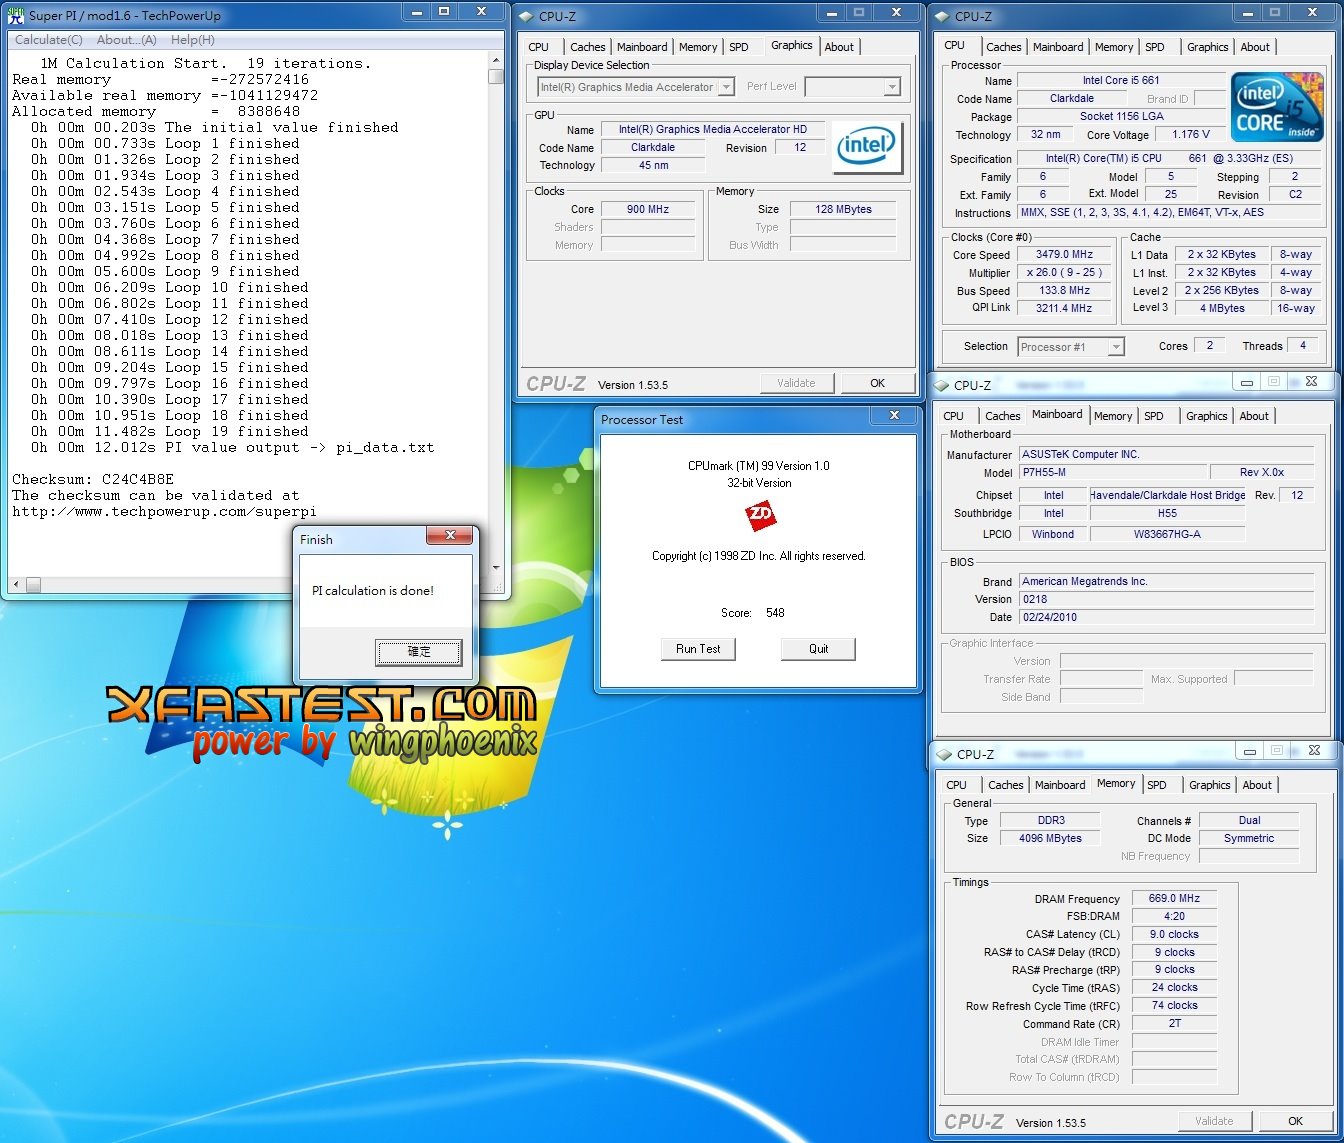This screenshot has width=1344, height=1143.
Task: Close the Finish dialog with its red X
Action: click(449, 536)
